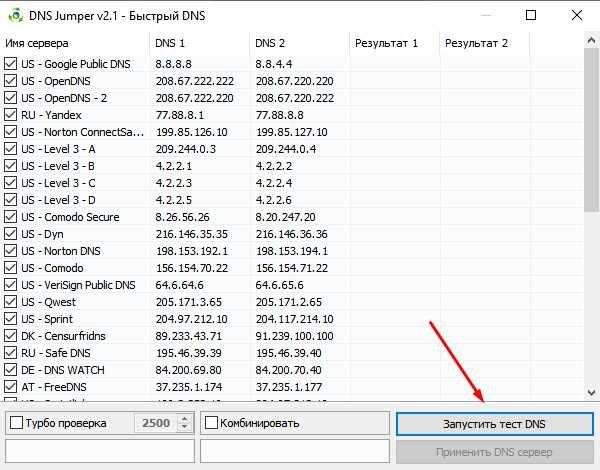This screenshot has height=470, width=600.
Task: Toggle the RU - Yandex checkbox
Action: tap(10, 115)
